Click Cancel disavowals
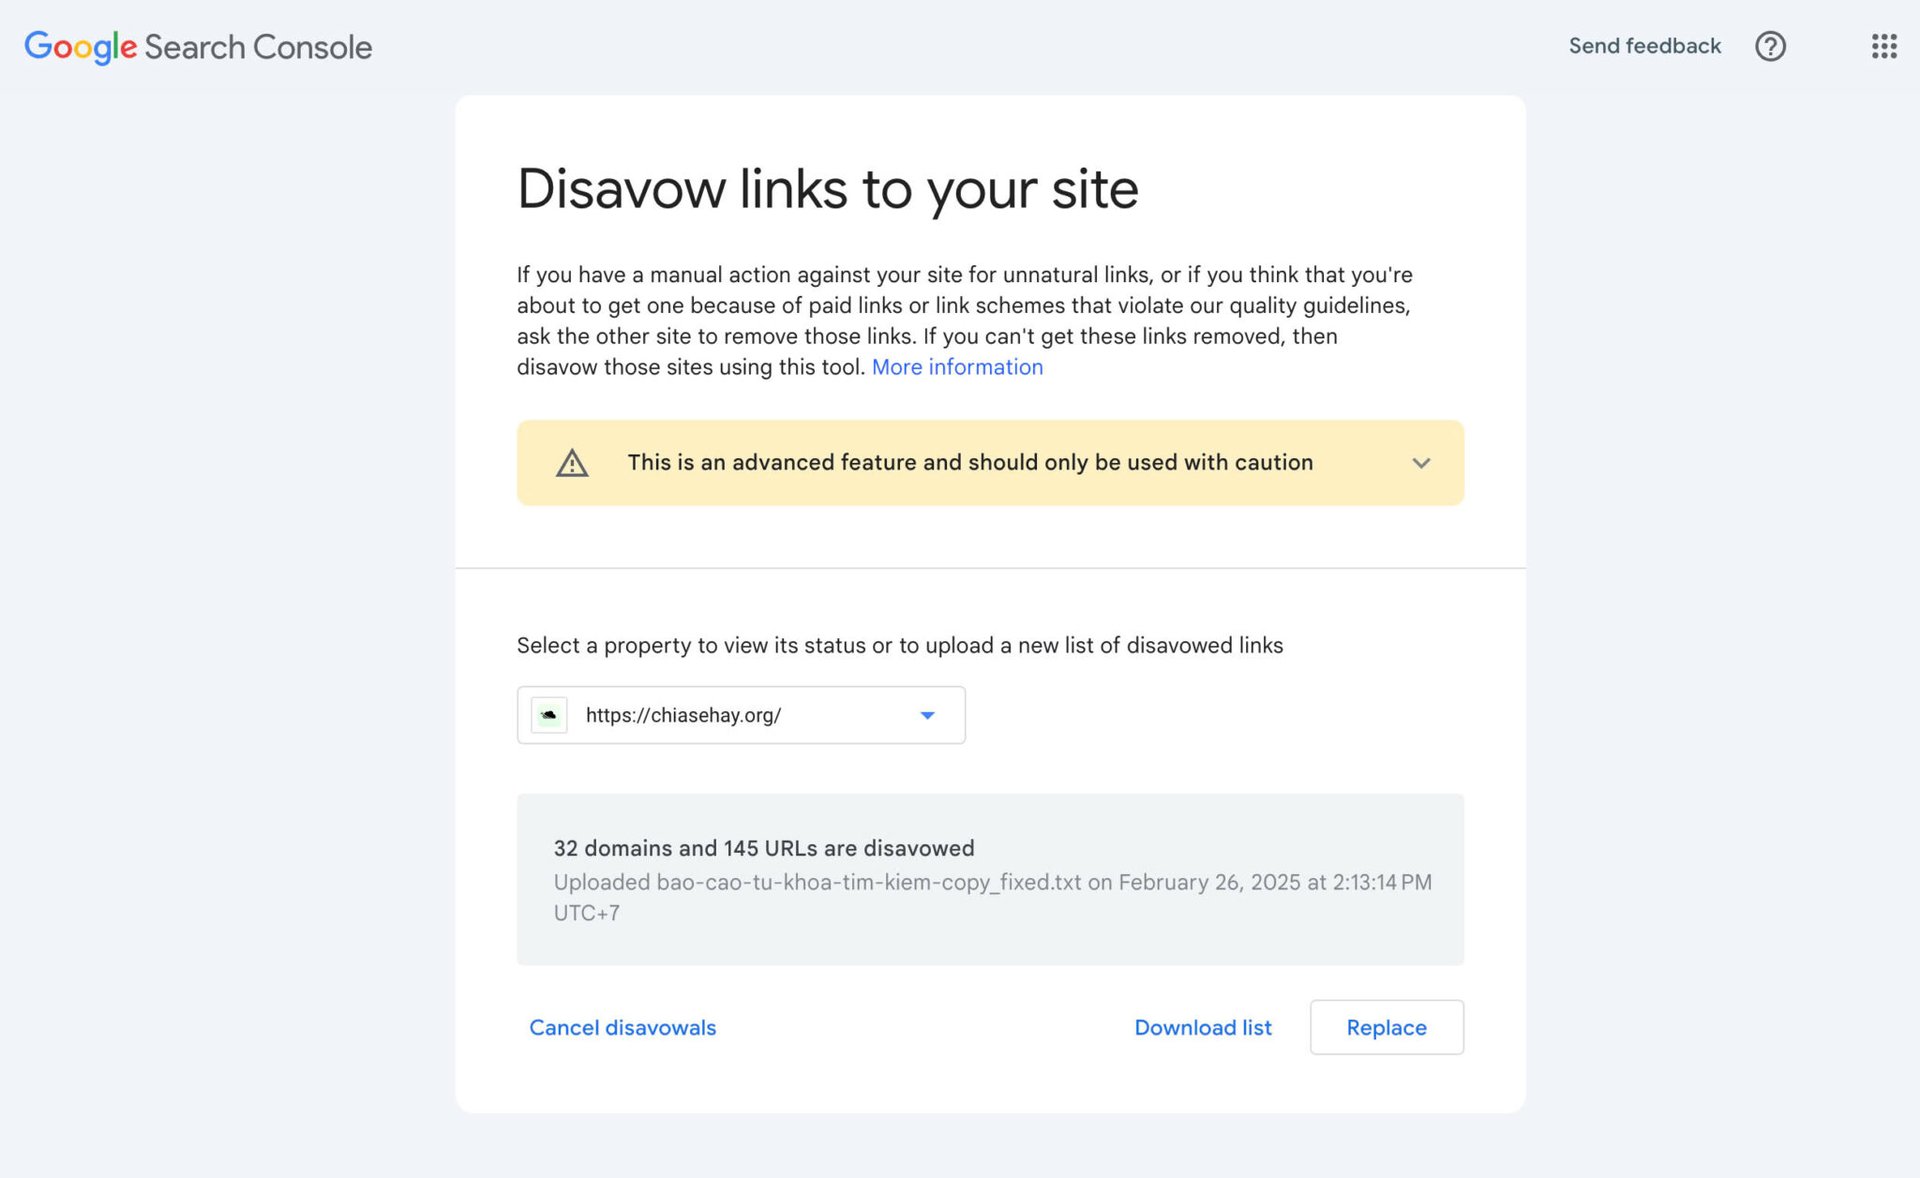The height and width of the screenshot is (1178, 1920). pos(622,1027)
